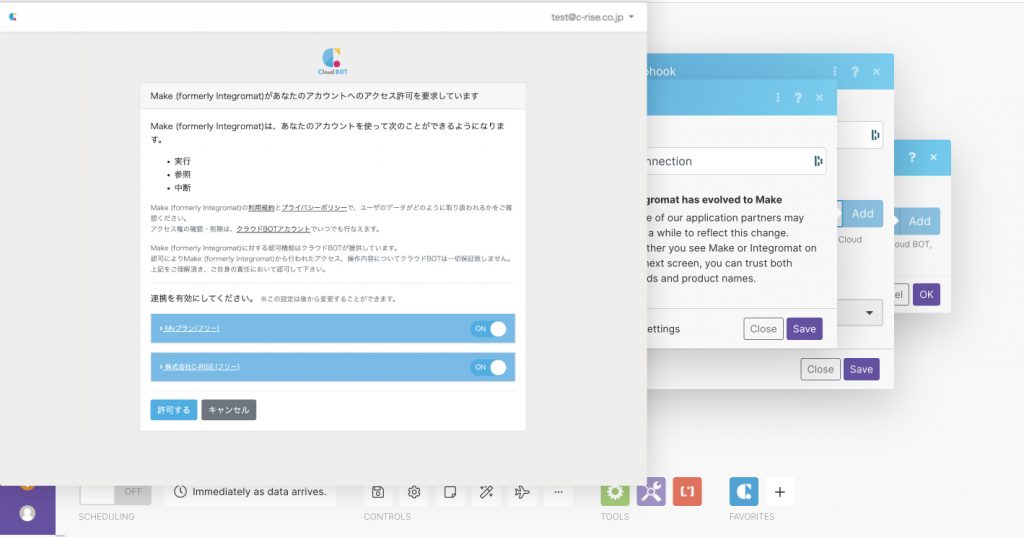Close the connection dialog with its X

click(820, 97)
